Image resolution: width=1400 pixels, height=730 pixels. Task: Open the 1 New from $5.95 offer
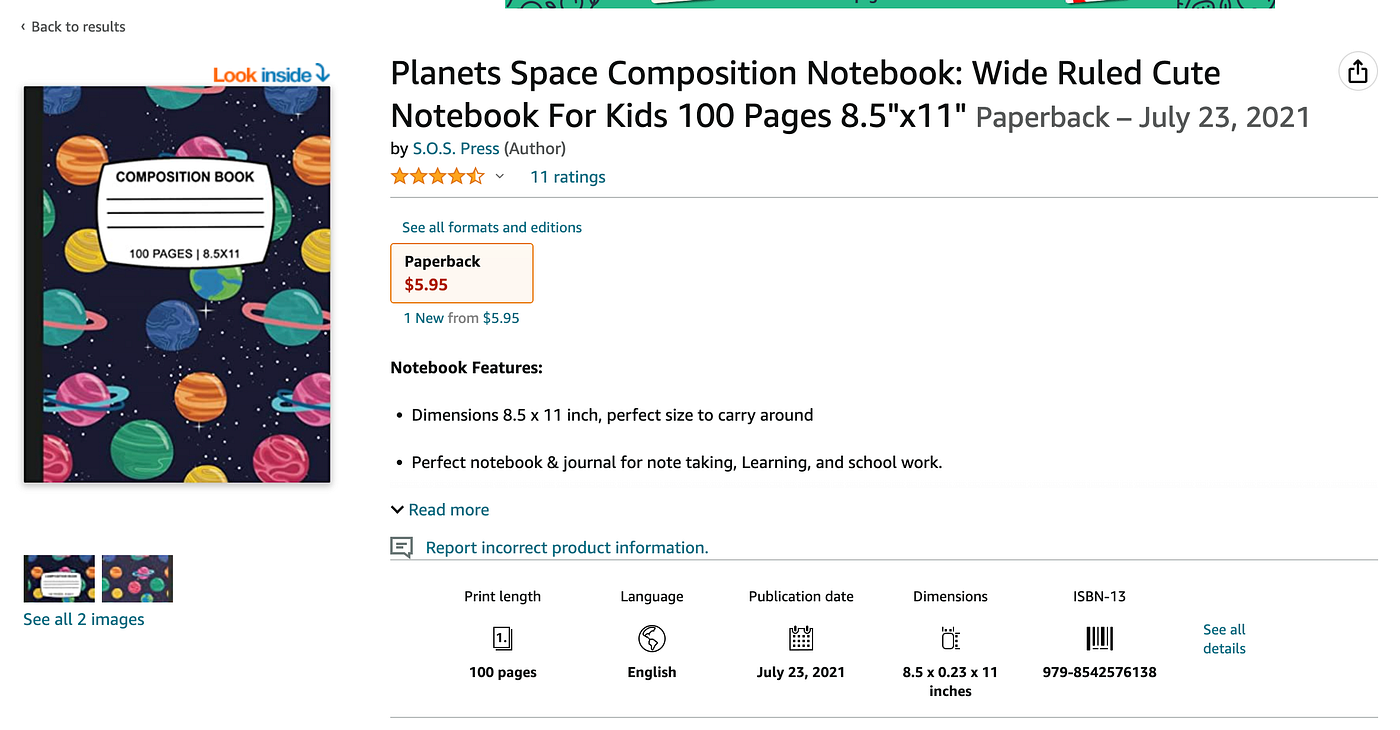coord(461,318)
